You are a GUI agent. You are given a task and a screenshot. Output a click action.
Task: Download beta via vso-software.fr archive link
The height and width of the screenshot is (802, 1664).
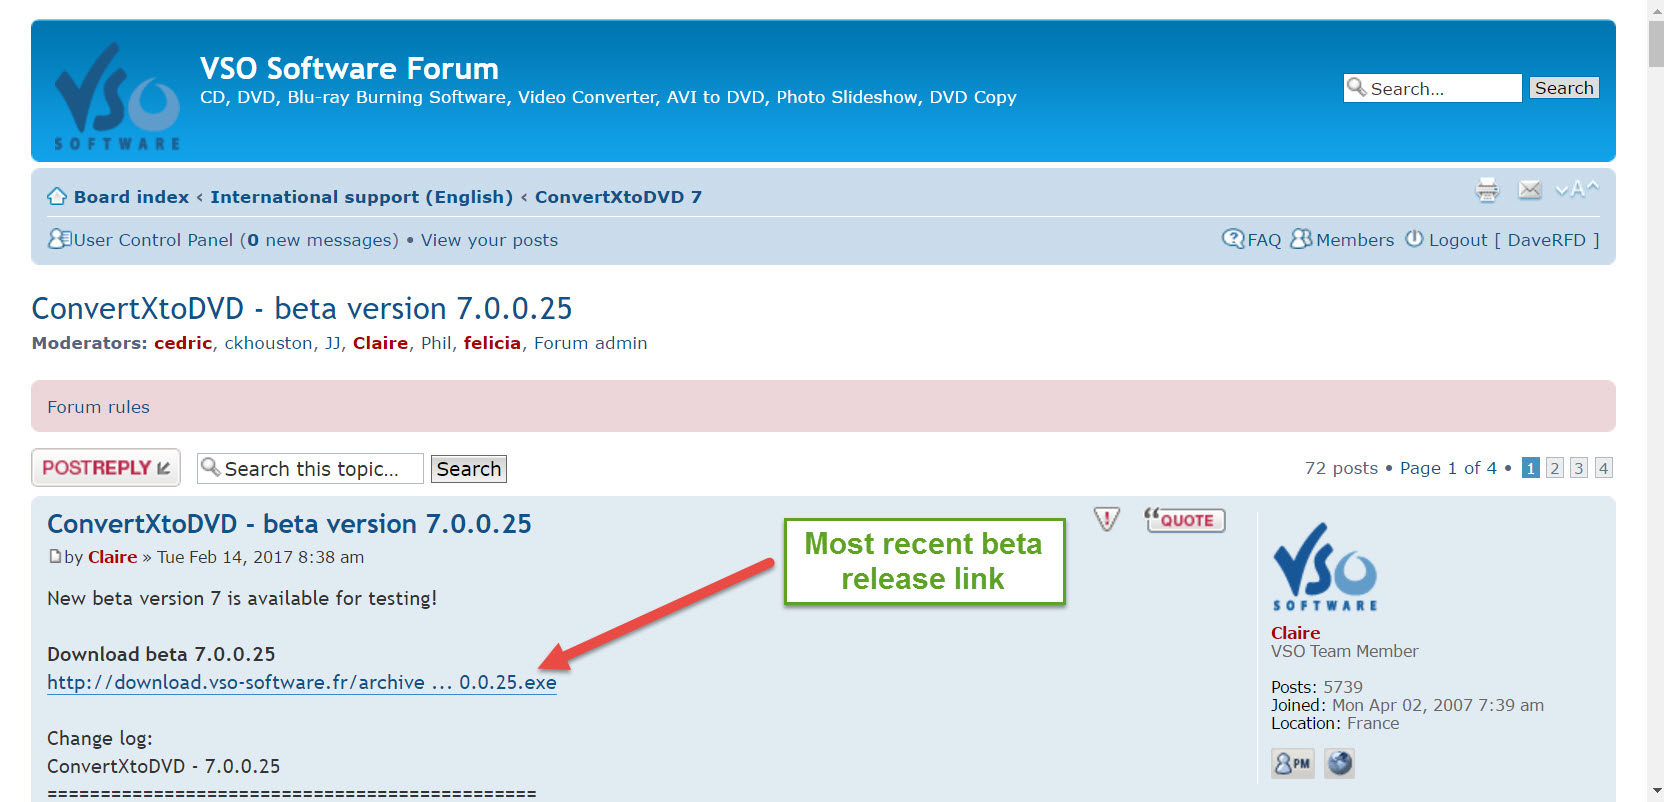pos(302,682)
